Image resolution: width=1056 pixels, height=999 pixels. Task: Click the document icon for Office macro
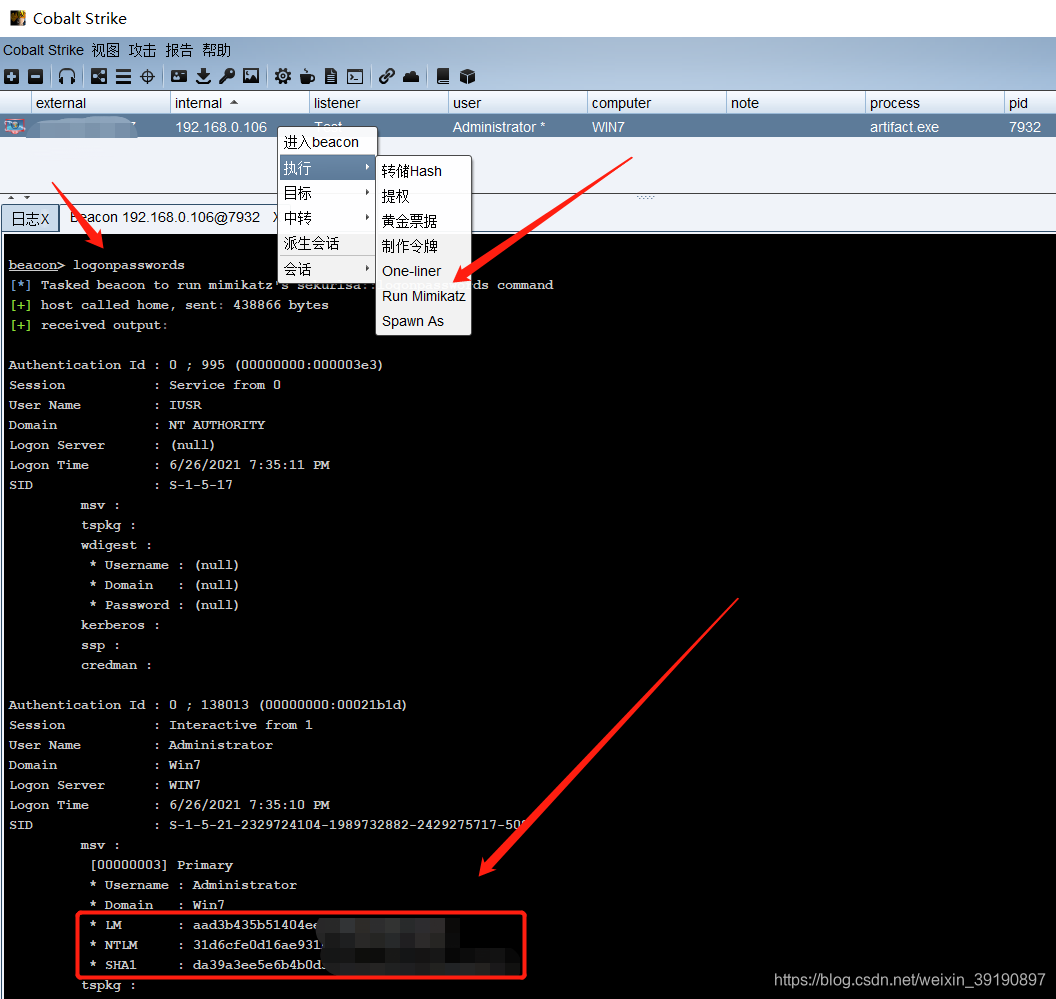pyautogui.click(x=331, y=76)
